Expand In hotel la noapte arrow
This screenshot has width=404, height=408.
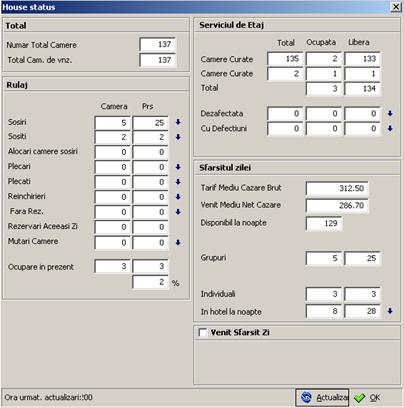pos(390,311)
